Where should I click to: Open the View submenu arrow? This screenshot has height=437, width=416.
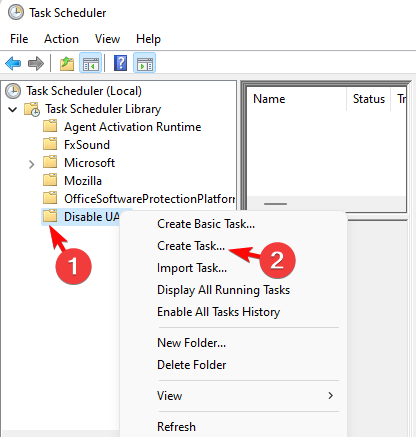pyautogui.click(x=330, y=396)
